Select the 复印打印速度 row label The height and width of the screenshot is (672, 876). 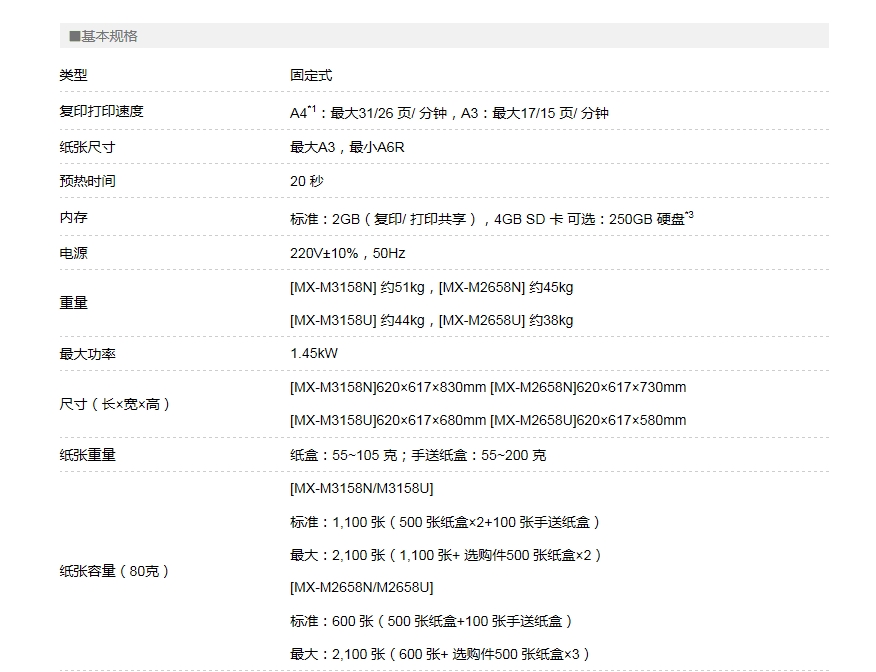101,111
